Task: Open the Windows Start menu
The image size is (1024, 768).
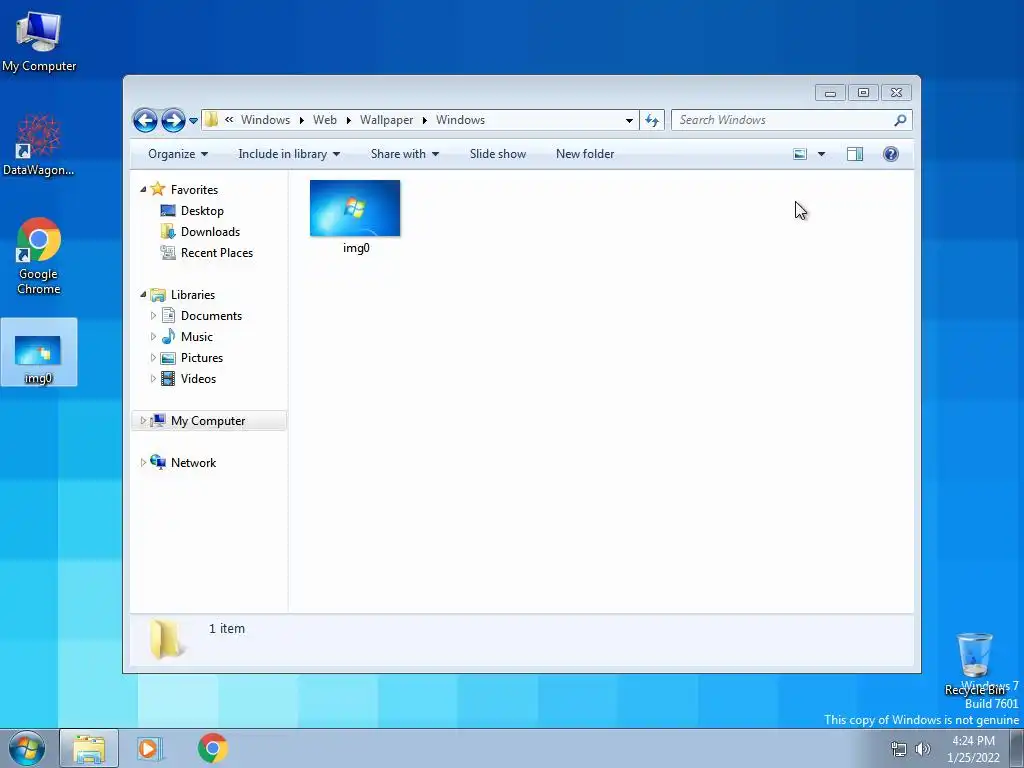Action: point(27,748)
